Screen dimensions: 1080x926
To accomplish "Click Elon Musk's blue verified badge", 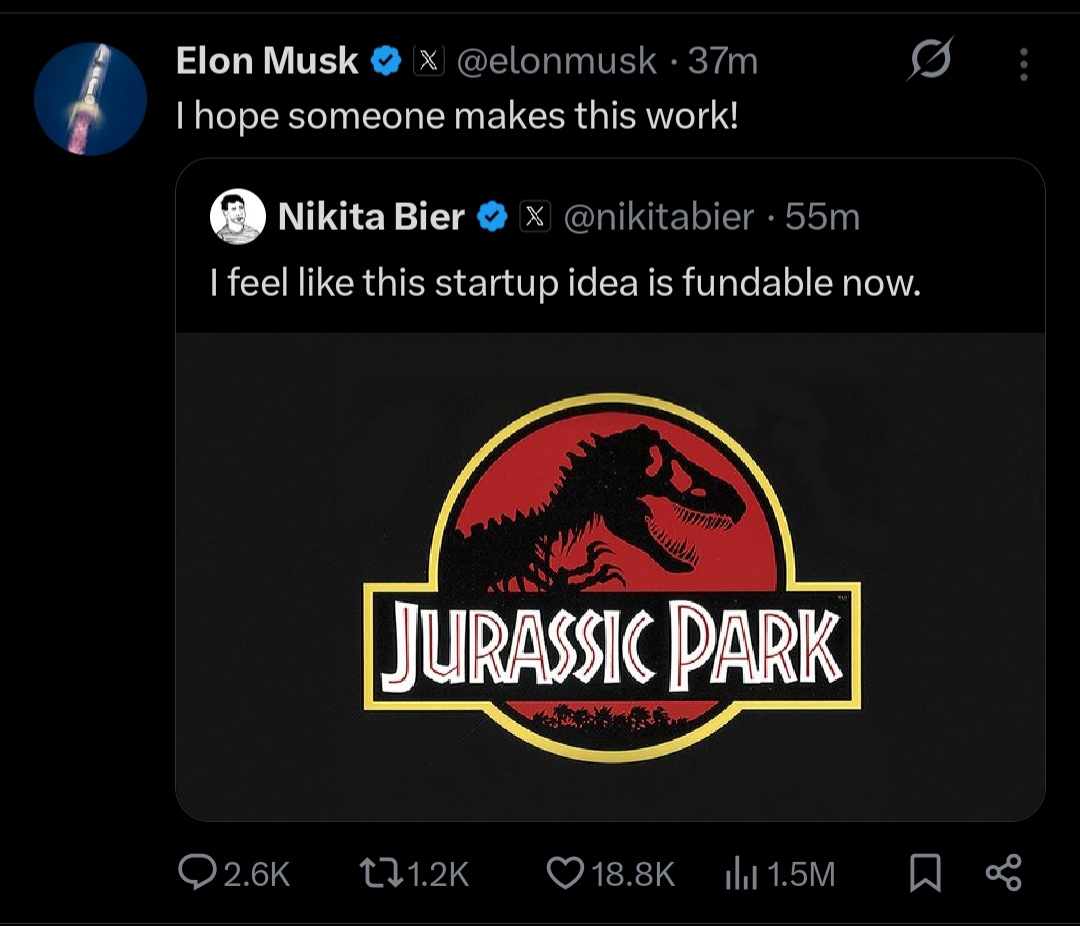I will 385,61.
